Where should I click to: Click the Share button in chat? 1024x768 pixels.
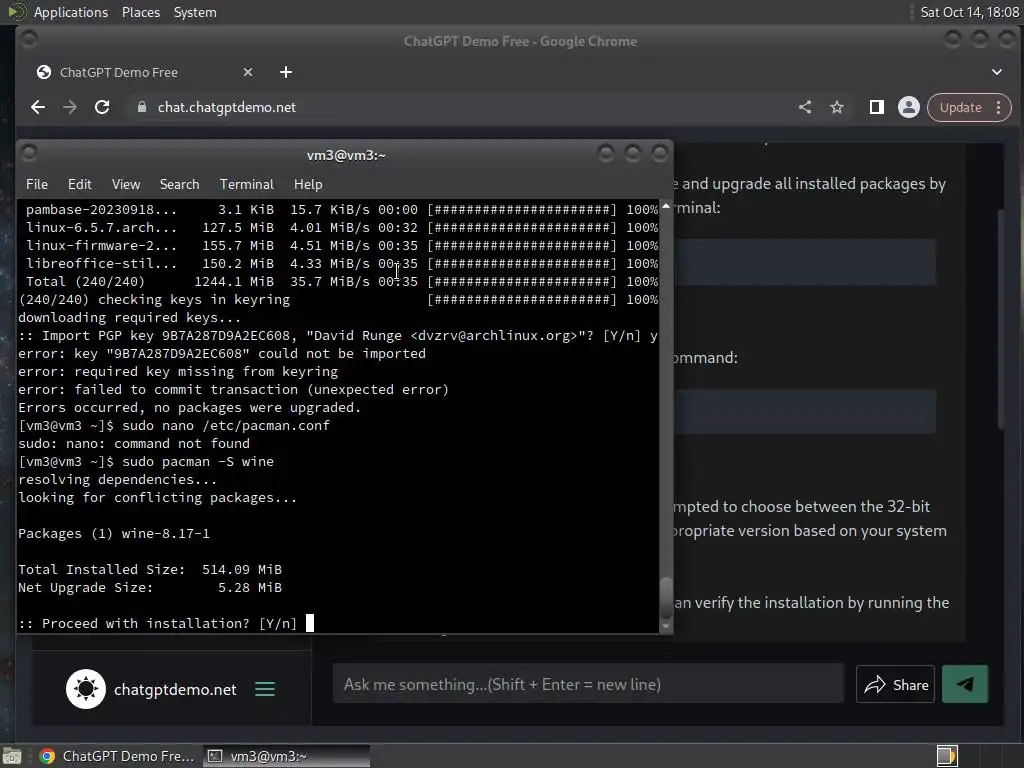click(x=895, y=684)
